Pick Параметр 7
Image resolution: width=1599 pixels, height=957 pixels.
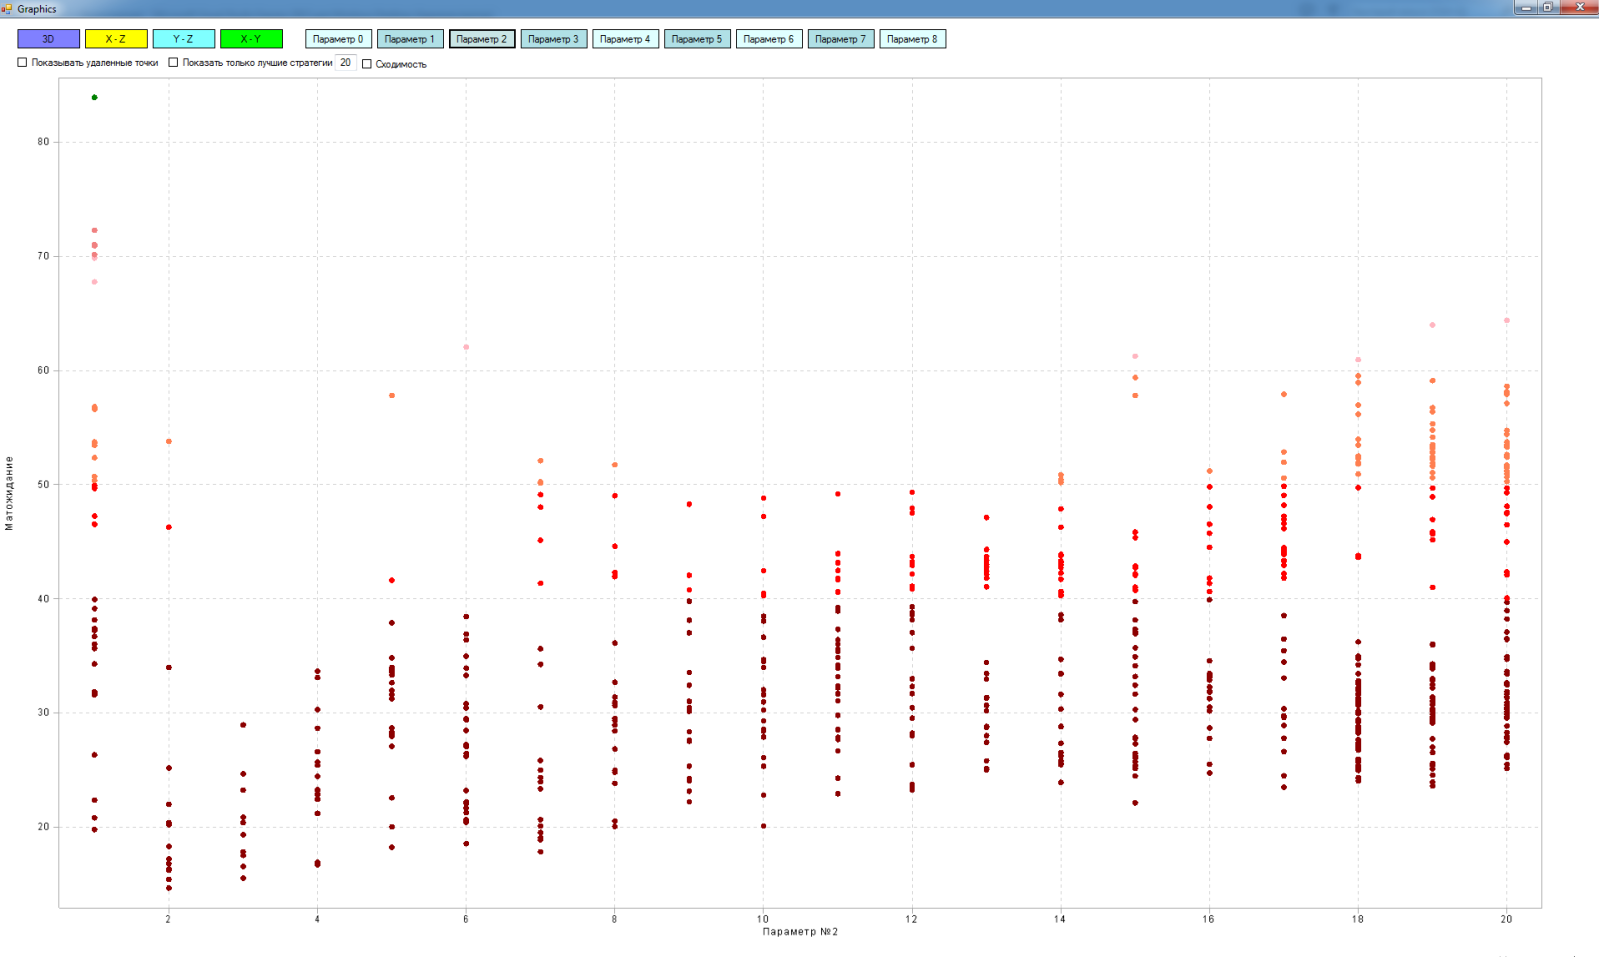pos(841,39)
